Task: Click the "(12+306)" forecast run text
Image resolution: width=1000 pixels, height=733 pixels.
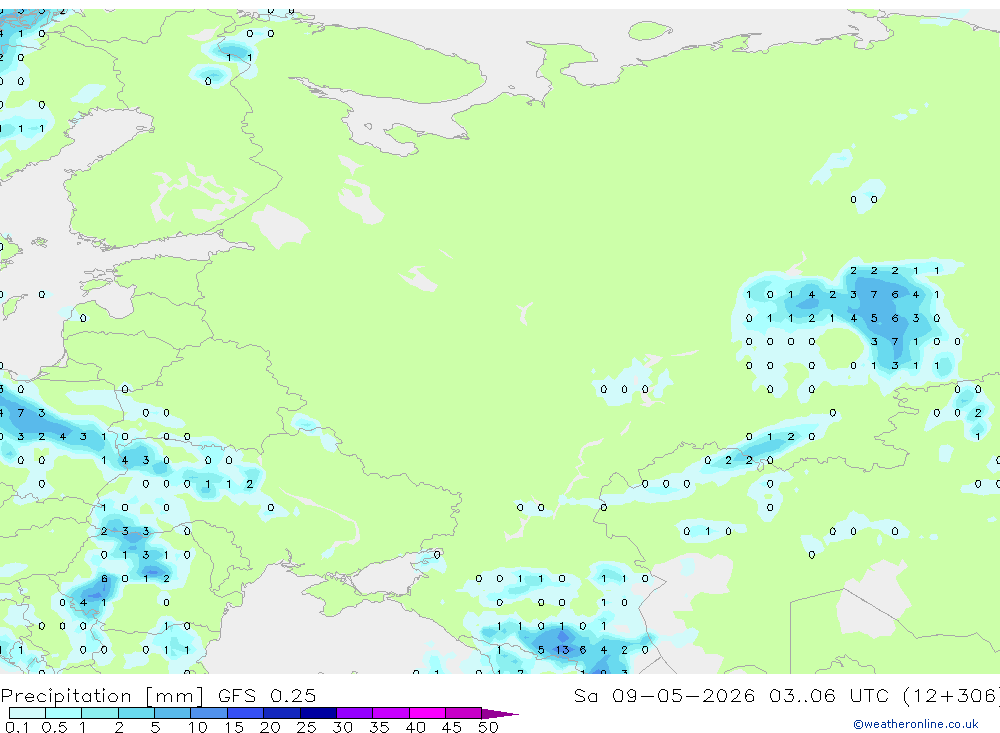Action: (x=951, y=695)
